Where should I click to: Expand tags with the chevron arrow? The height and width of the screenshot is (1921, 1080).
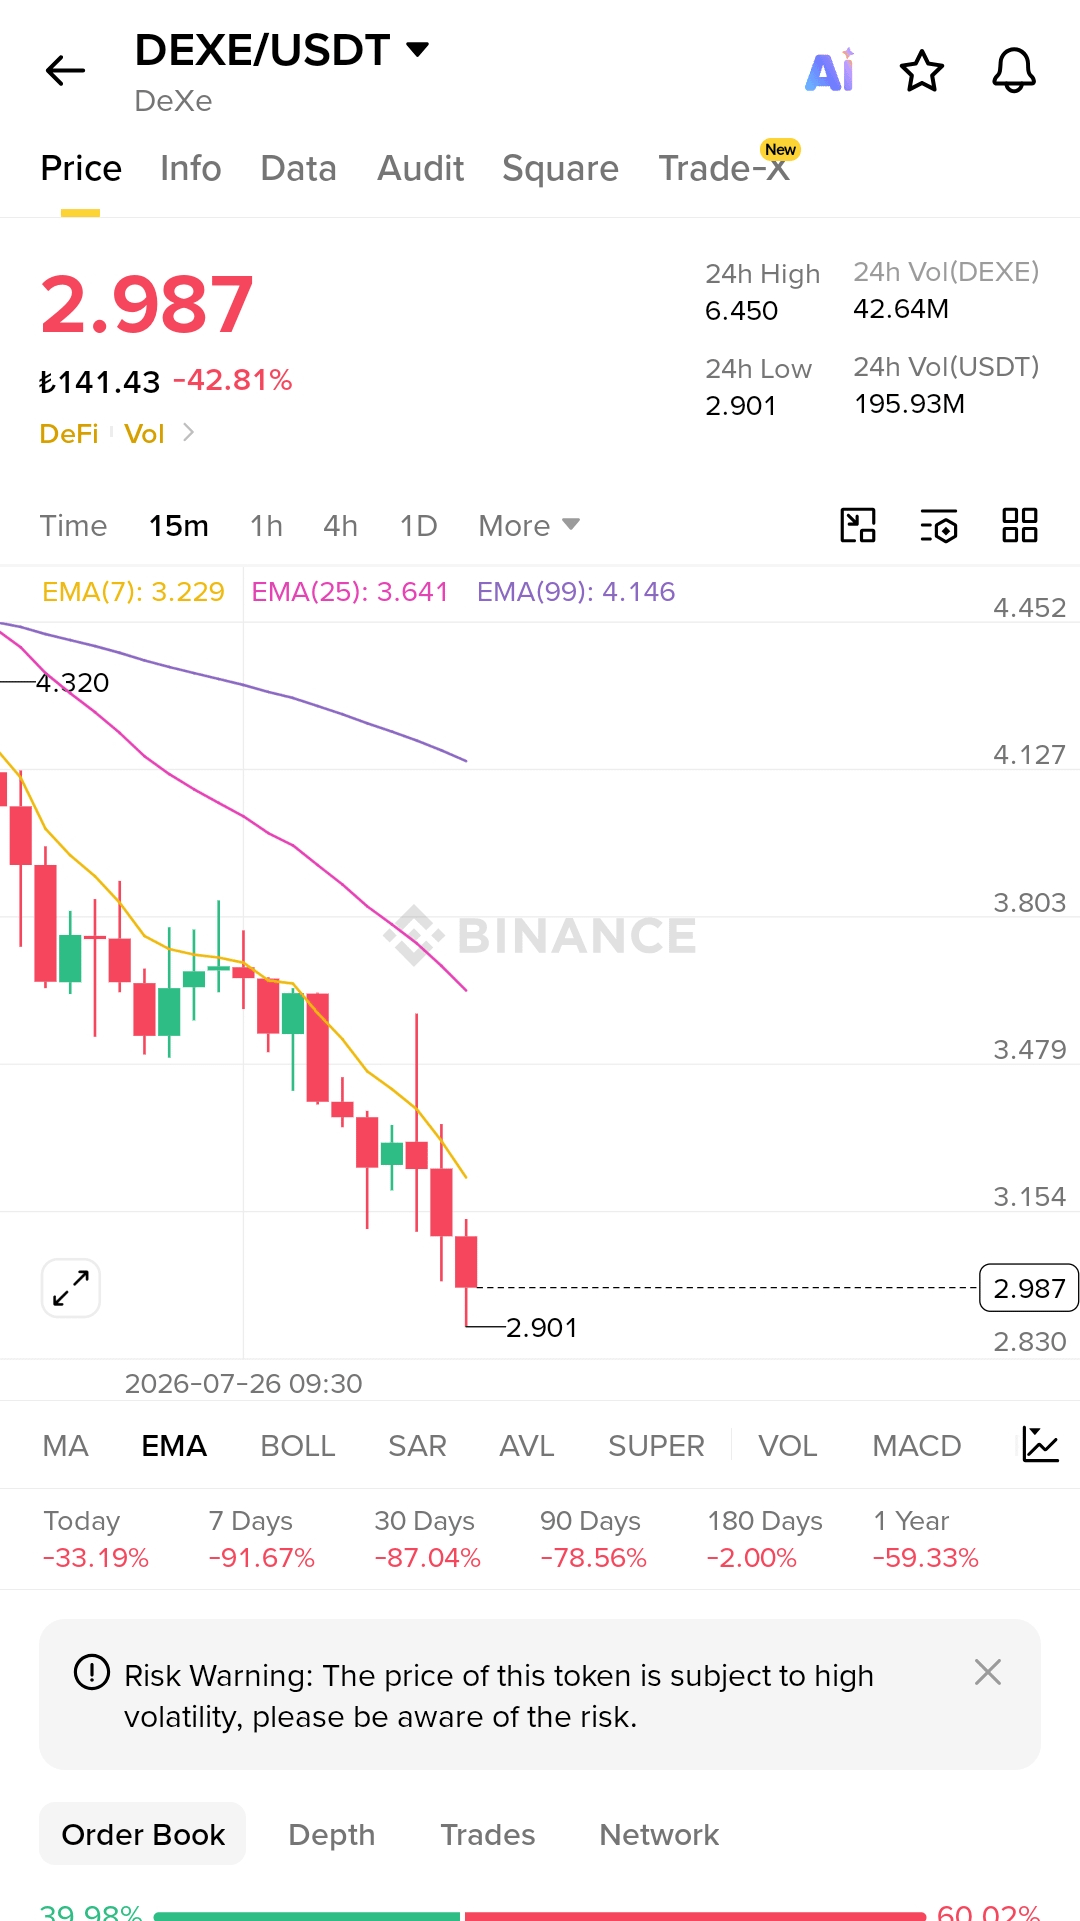(188, 433)
